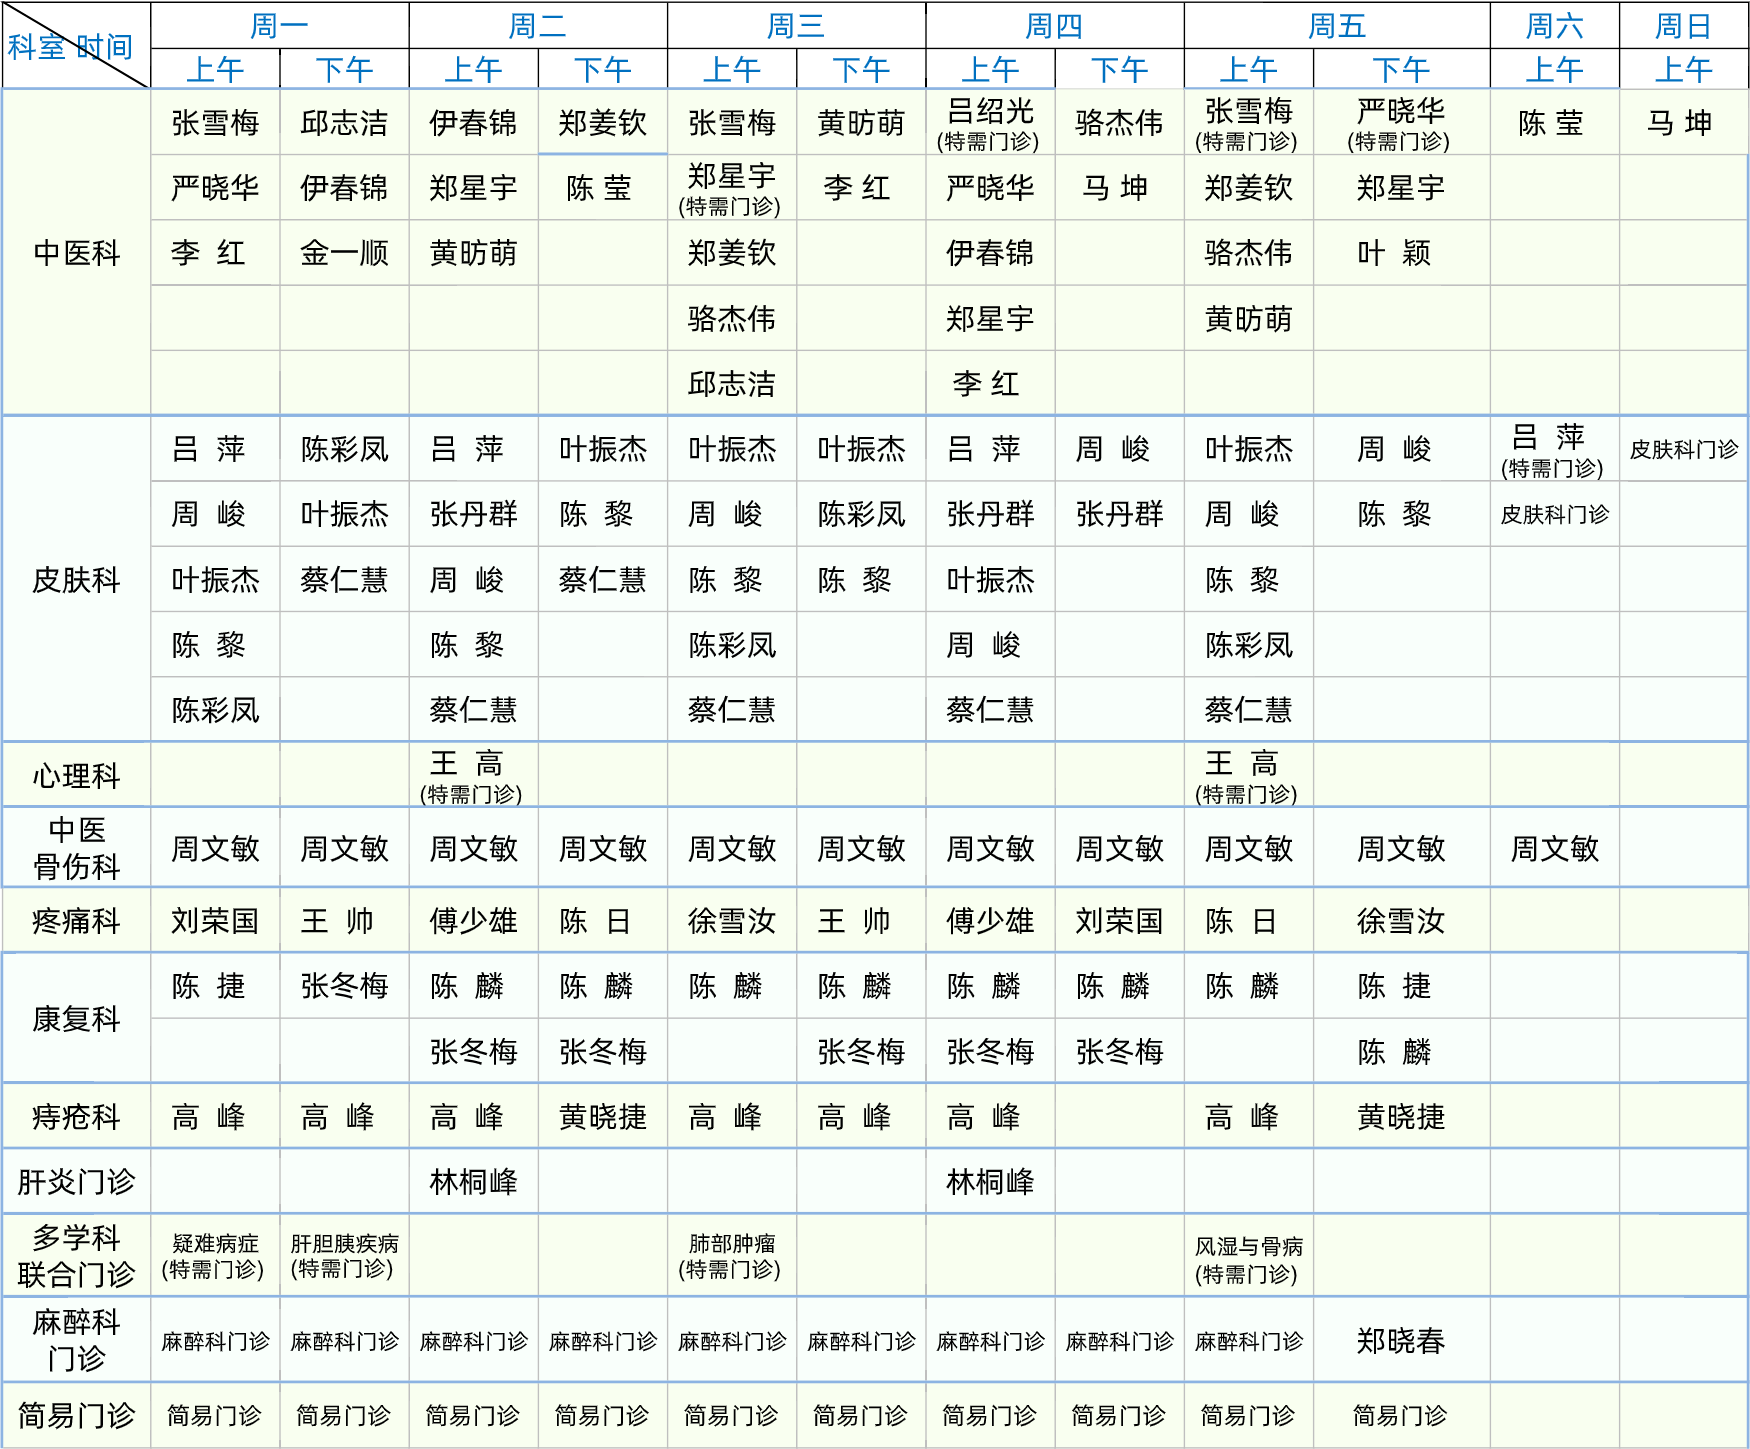Select the 肺部肿瘤 特需门诊 cell
This screenshot has height=1449, width=1750.
click(x=731, y=1256)
